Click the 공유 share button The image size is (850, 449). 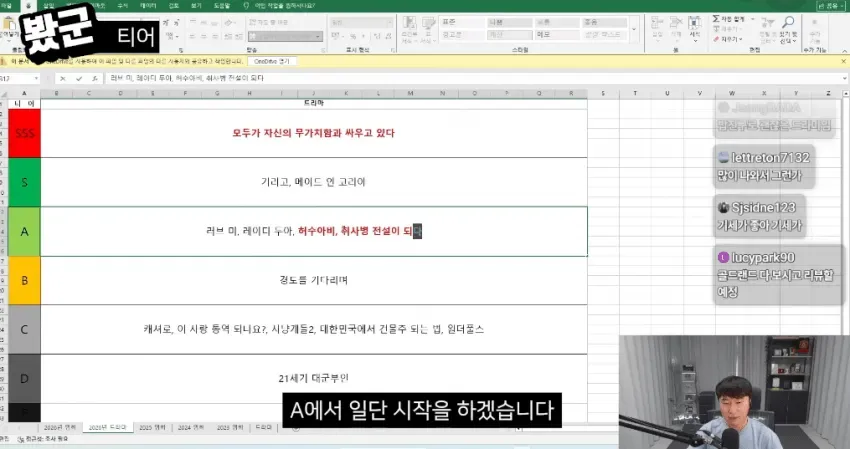coord(833,6)
